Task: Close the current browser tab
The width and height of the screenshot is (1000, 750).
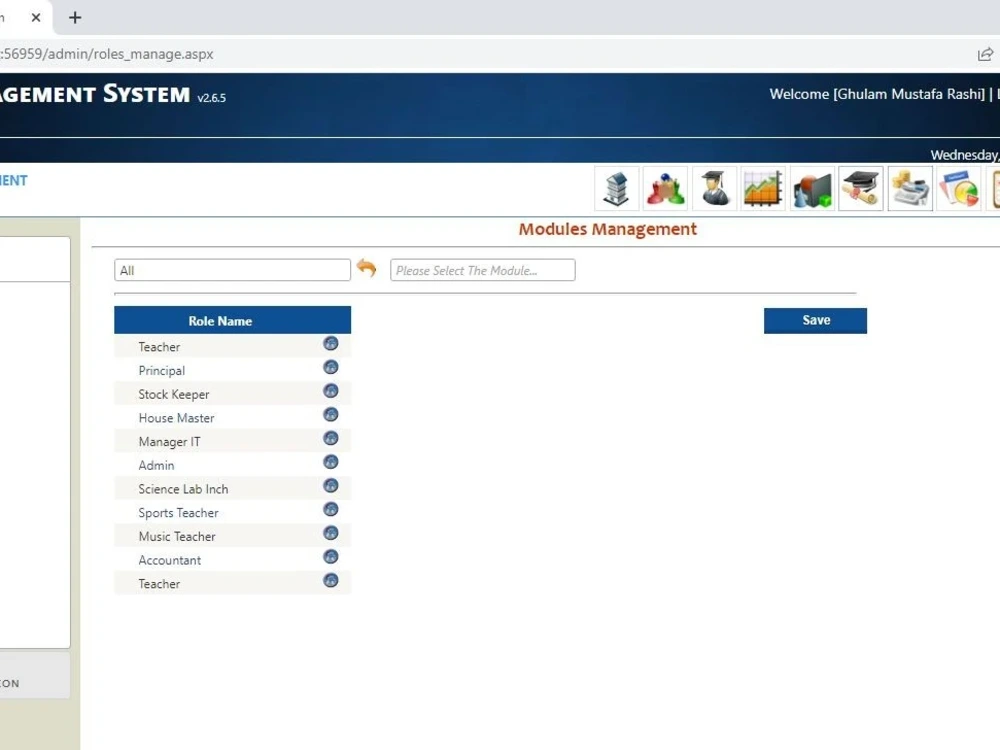Action: tap(36, 18)
